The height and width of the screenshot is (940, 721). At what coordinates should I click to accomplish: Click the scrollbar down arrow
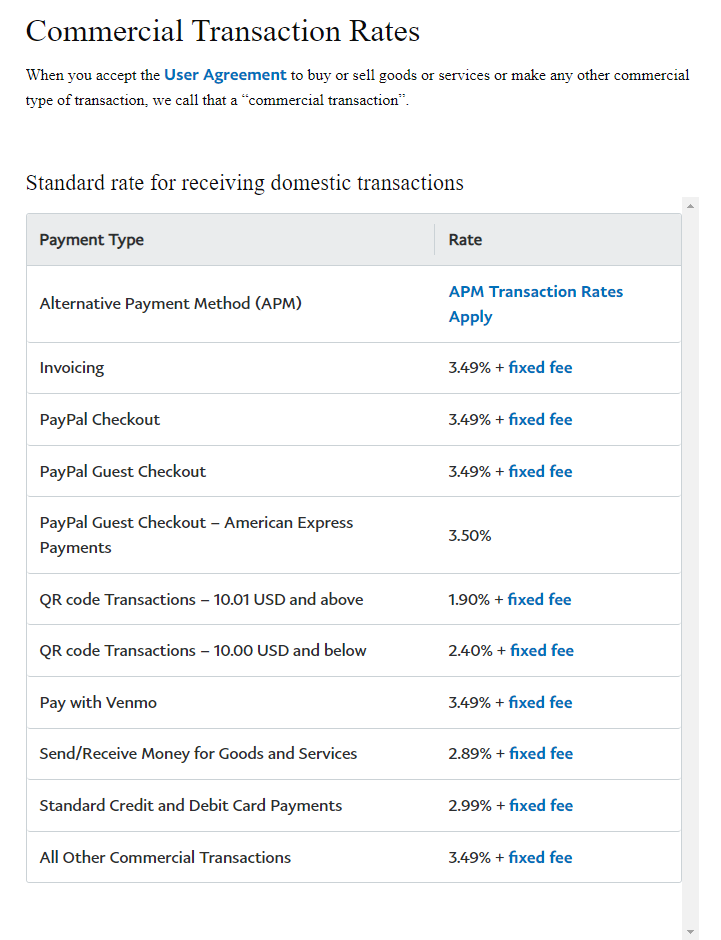[690, 932]
